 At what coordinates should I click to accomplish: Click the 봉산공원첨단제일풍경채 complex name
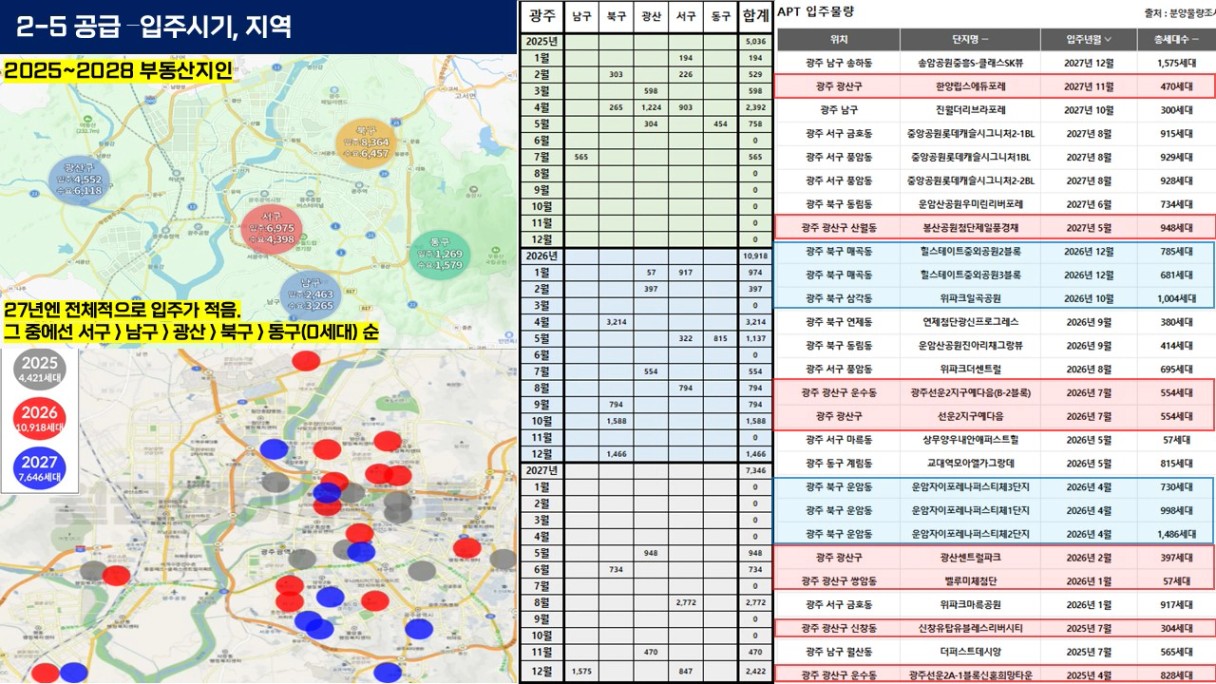[x=969, y=227]
